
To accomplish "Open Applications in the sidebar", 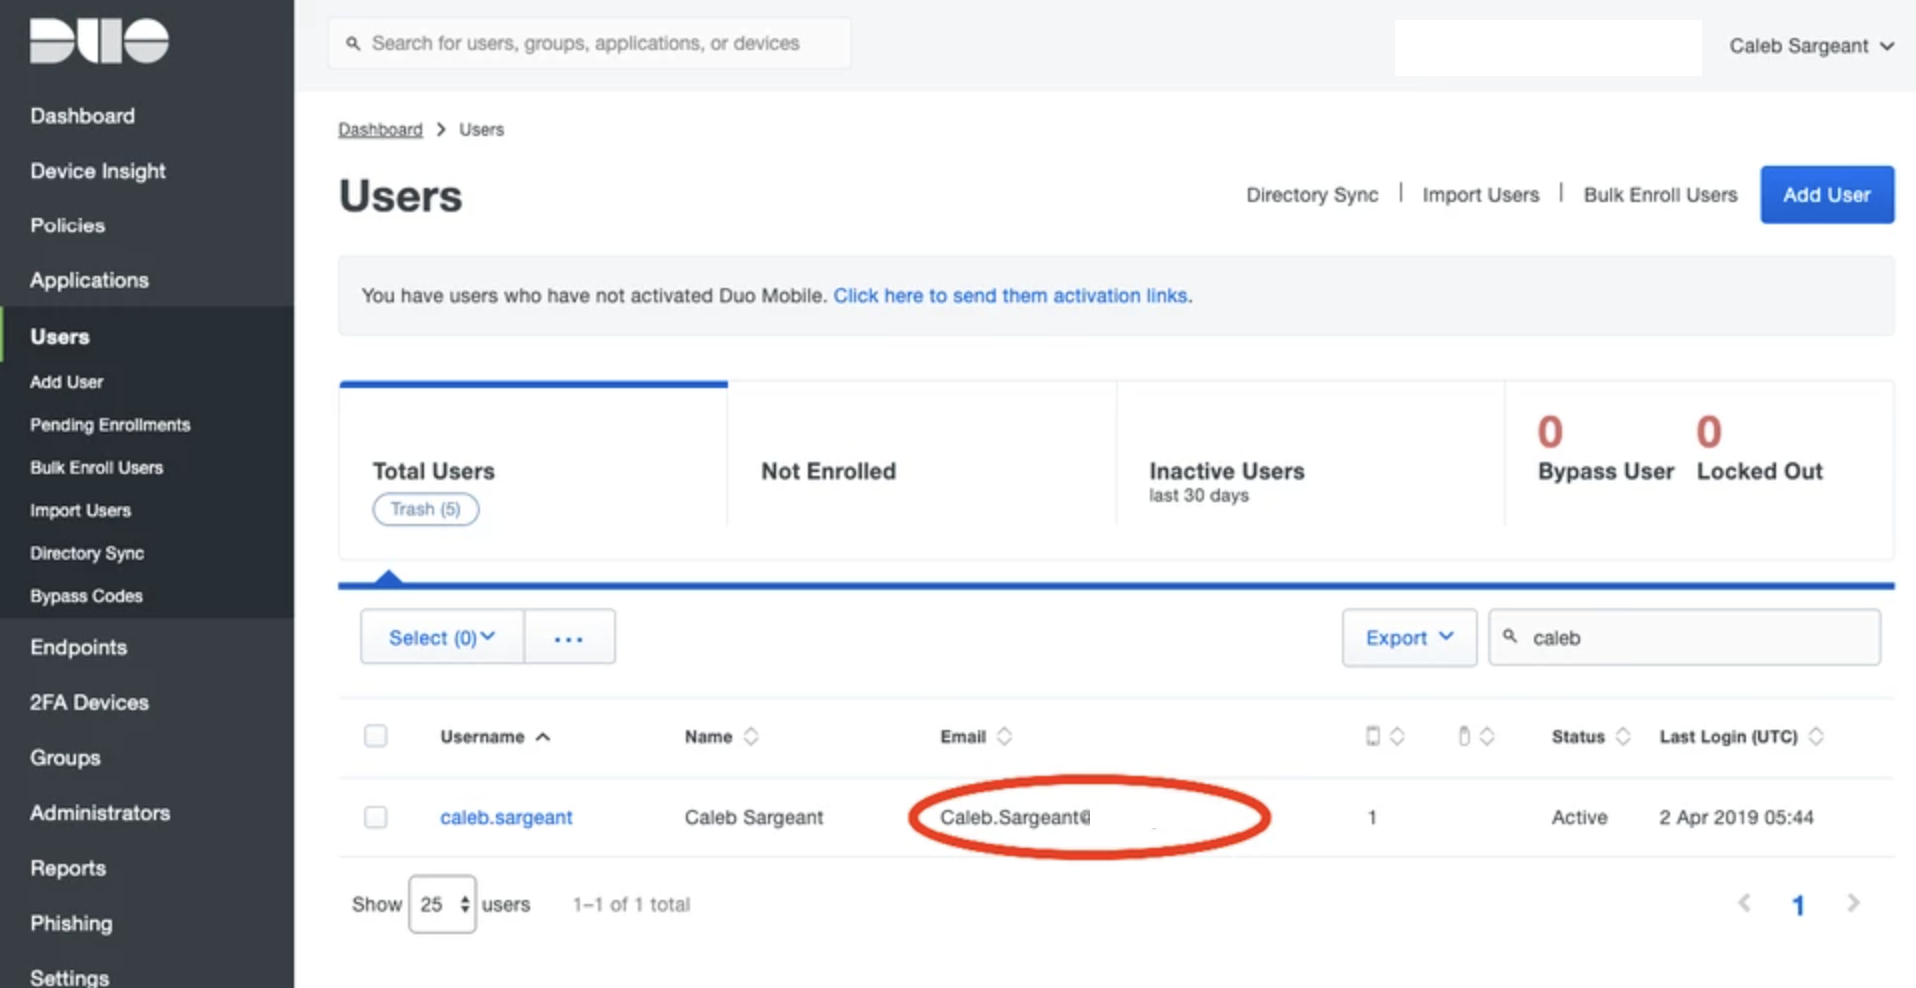I will tap(89, 281).
